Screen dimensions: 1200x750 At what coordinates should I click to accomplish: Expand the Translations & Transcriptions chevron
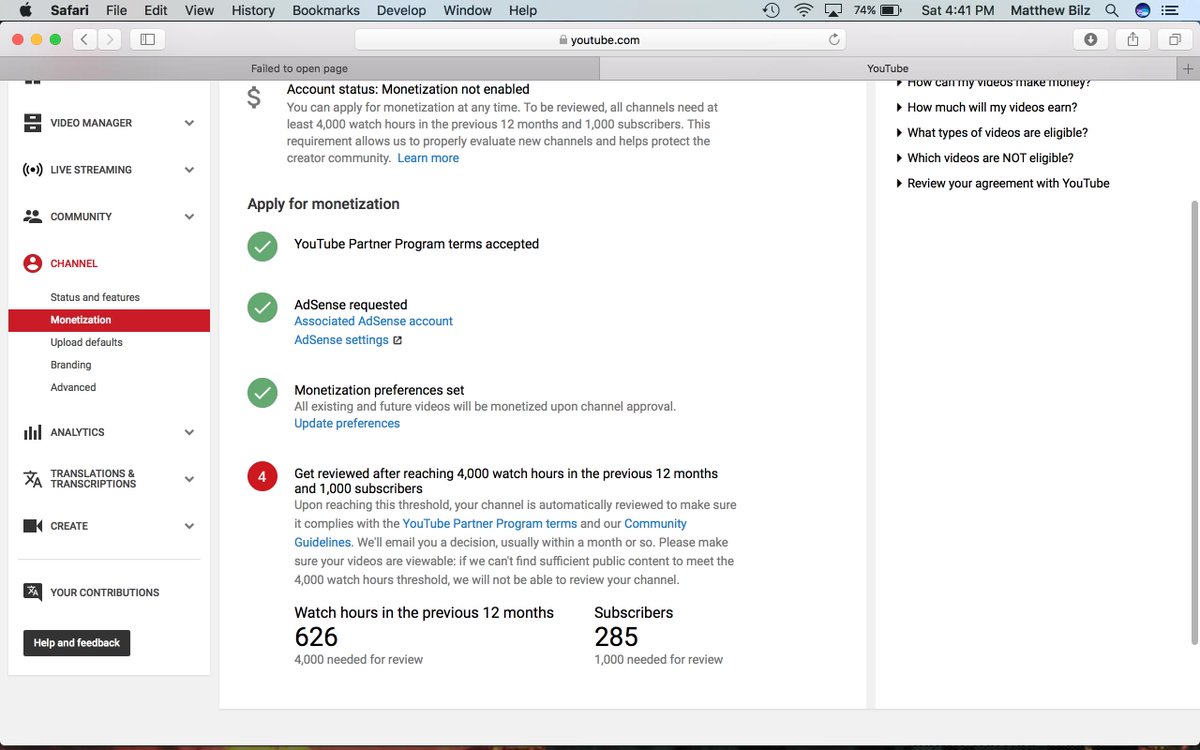pyautogui.click(x=189, y=479)
